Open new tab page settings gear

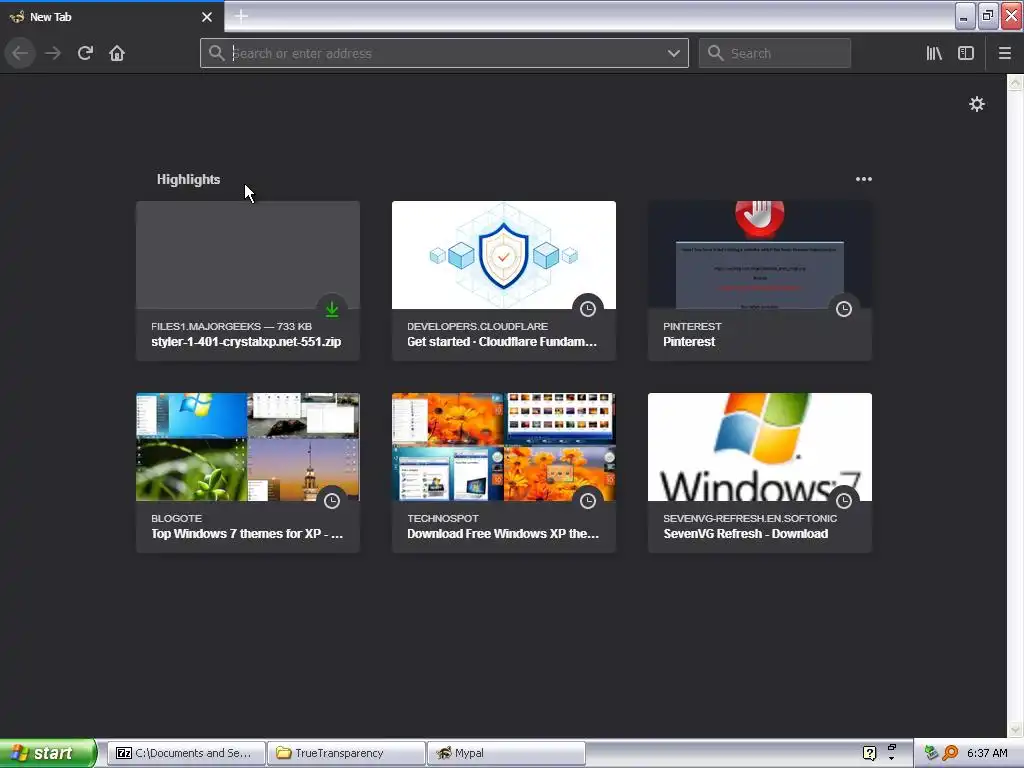point(976,104)
